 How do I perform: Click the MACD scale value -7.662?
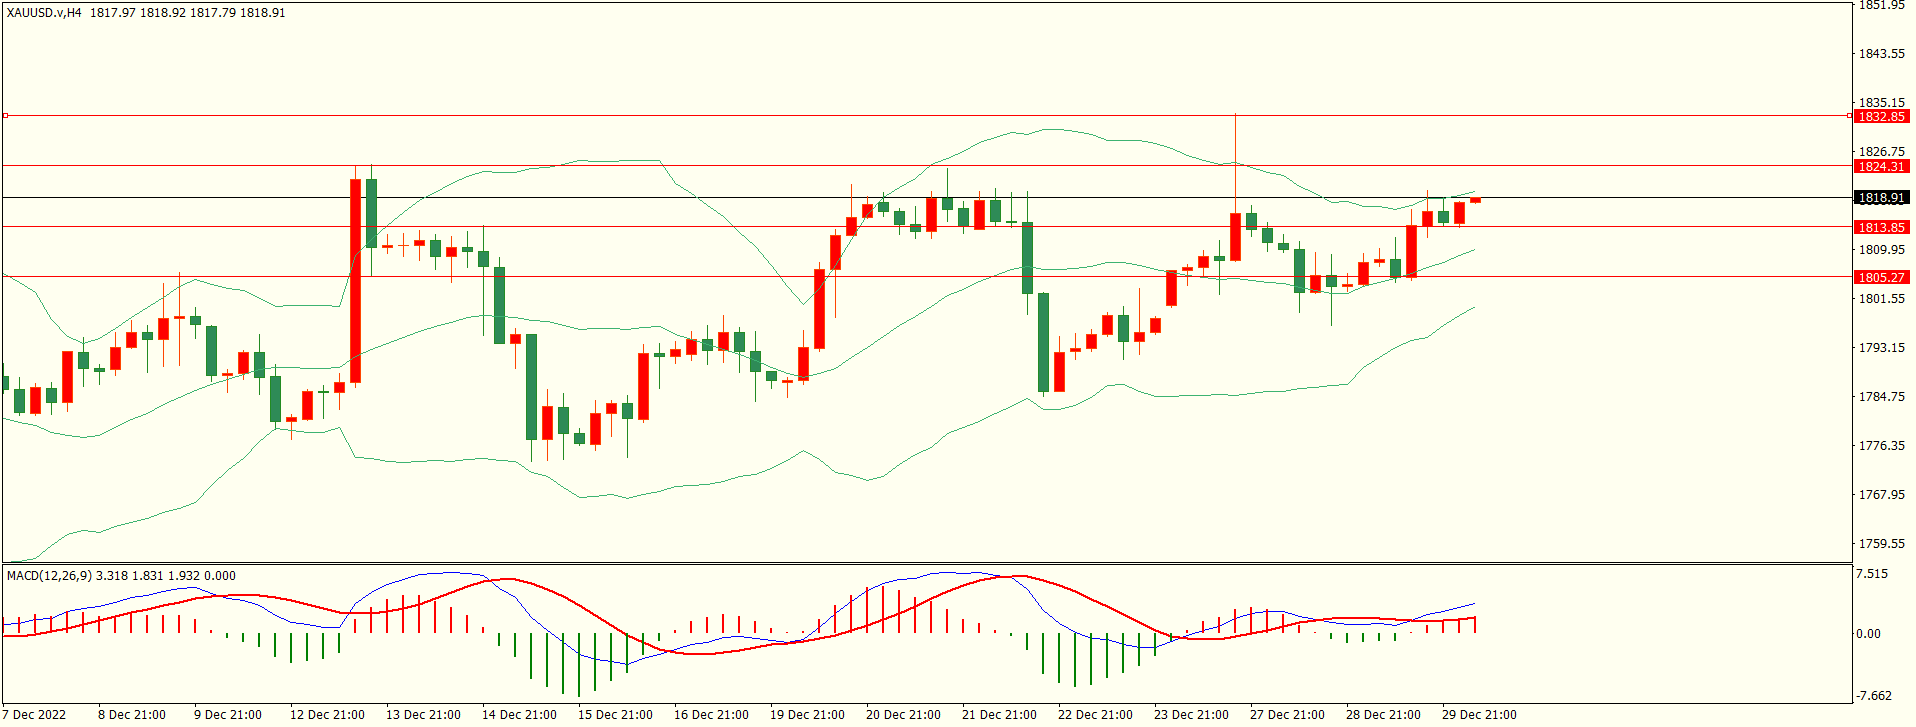click(x=1874, y=696)
